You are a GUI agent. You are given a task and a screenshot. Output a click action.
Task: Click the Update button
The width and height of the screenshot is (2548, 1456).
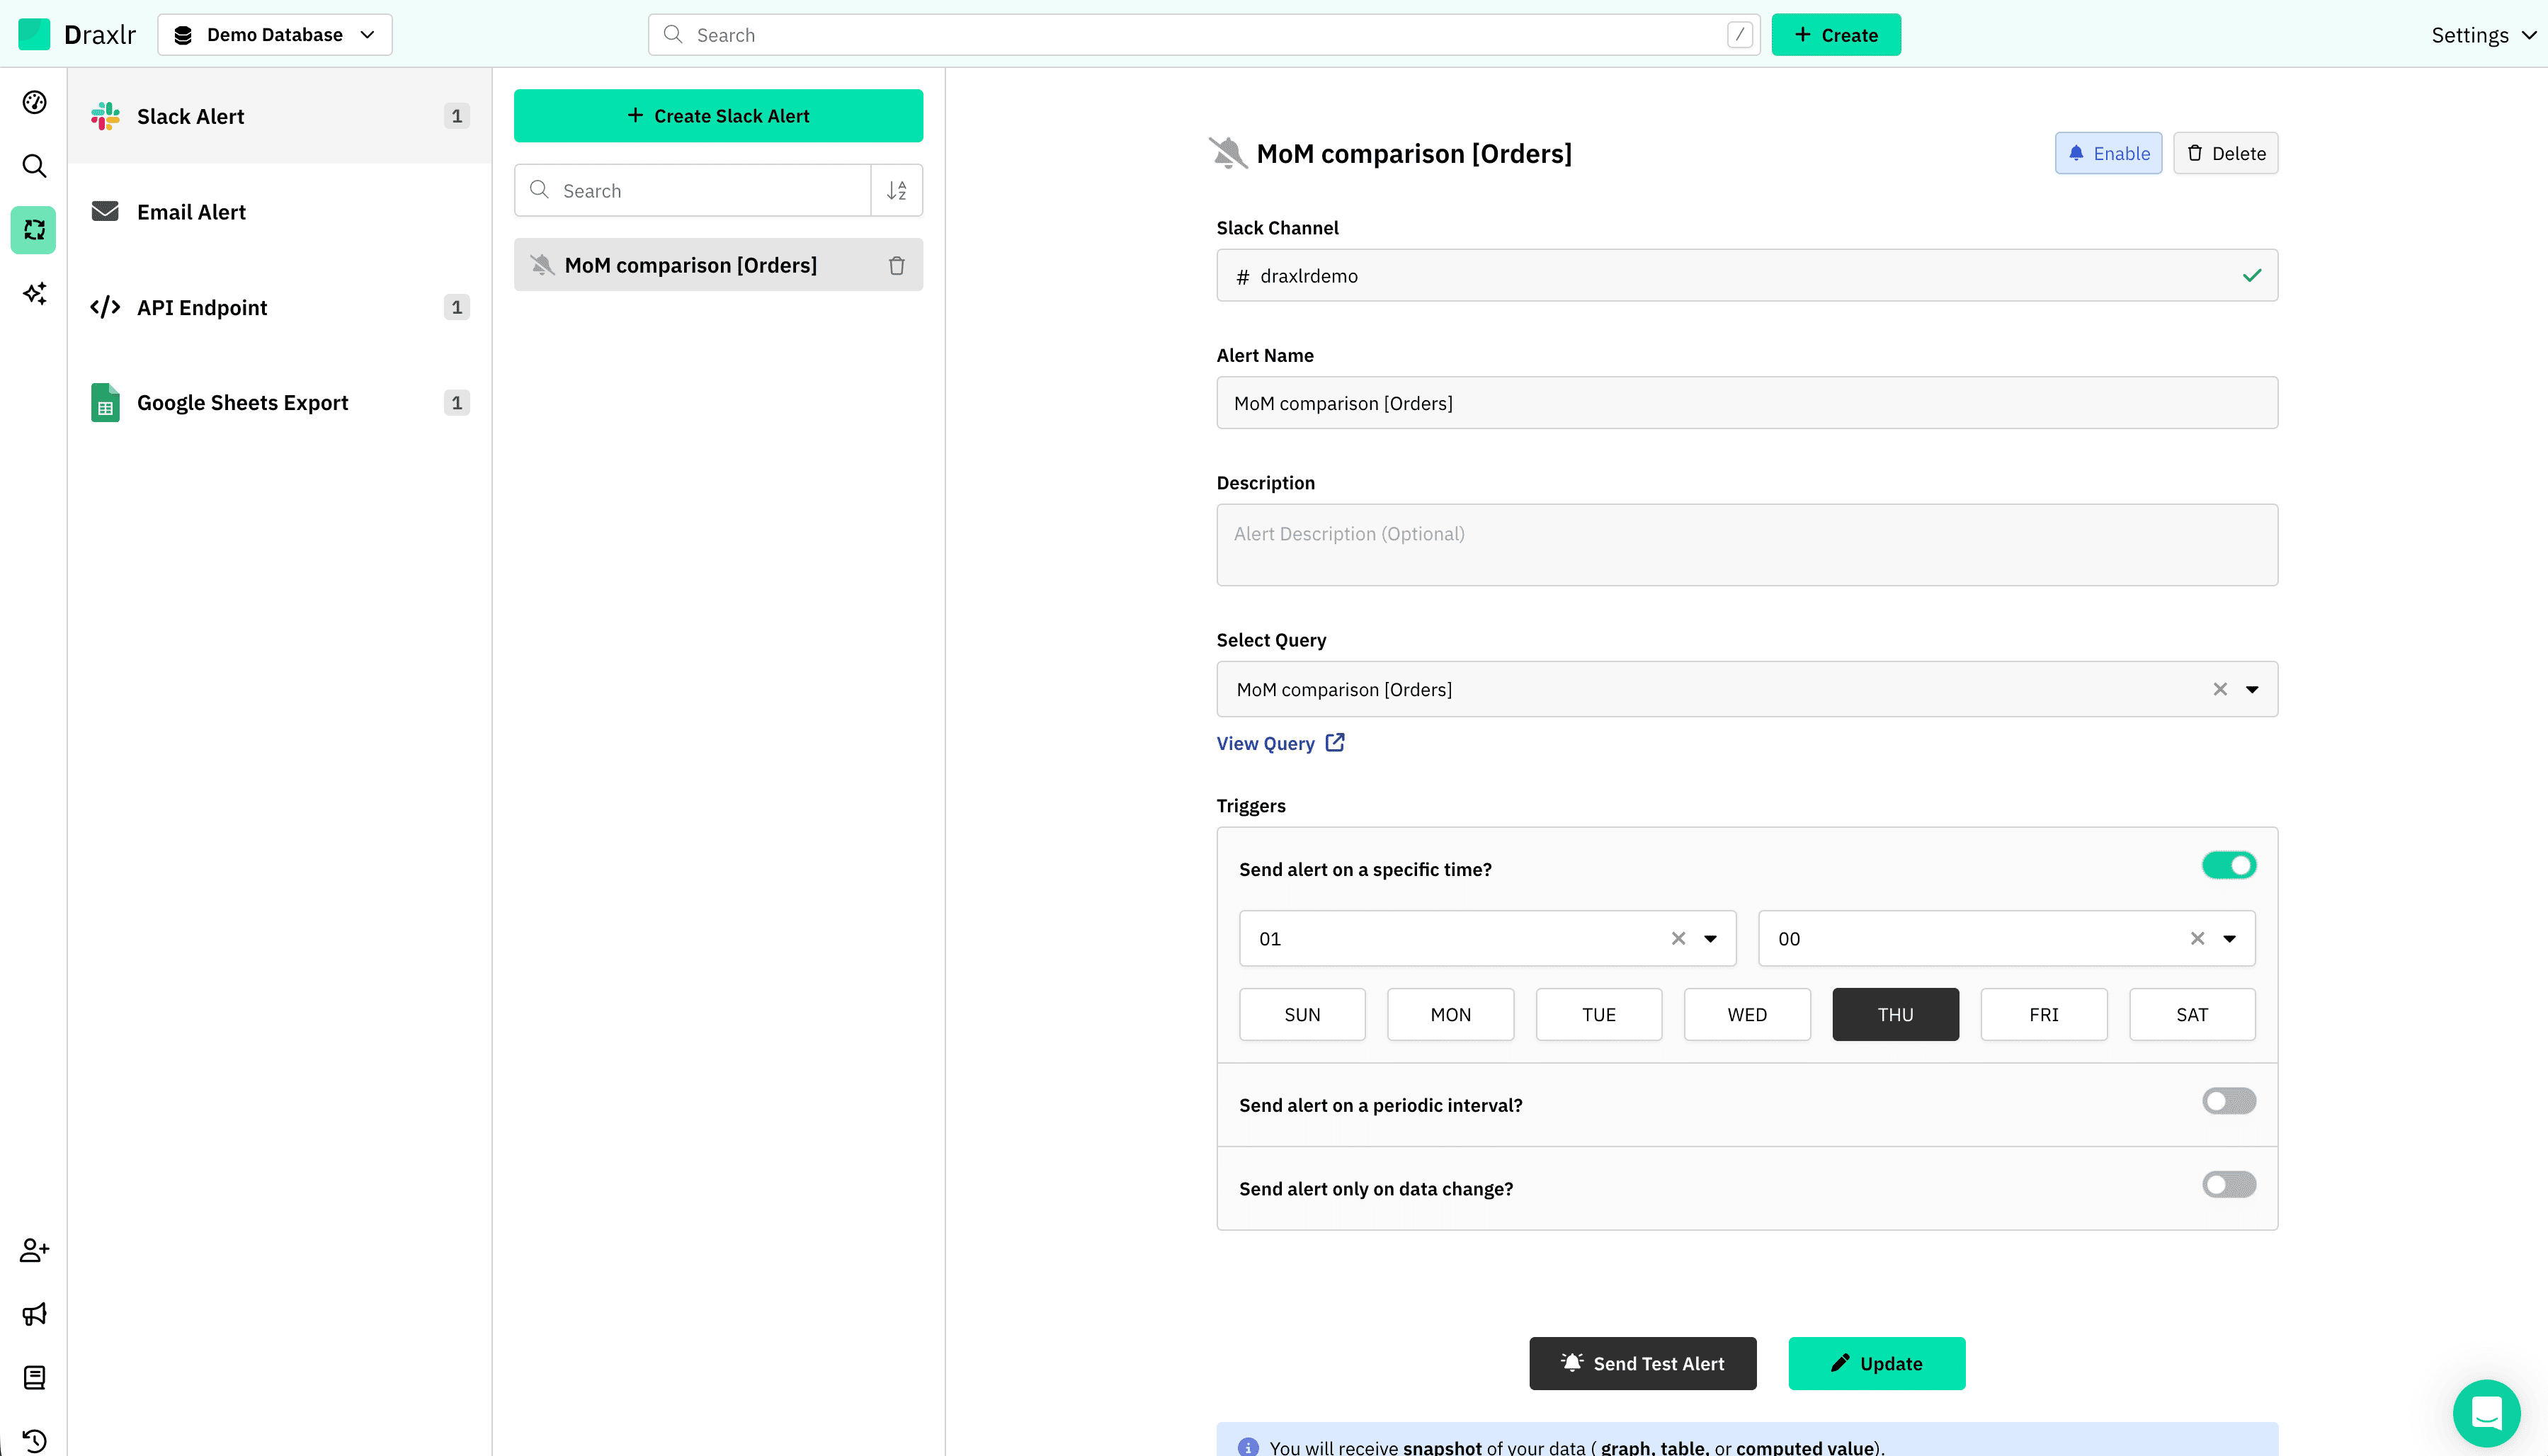(1877, 1363)
